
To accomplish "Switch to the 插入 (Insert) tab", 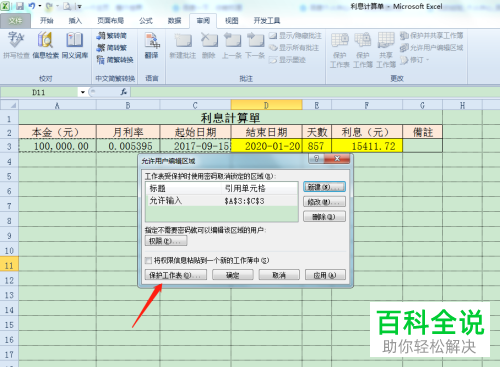I will (75, 21).
